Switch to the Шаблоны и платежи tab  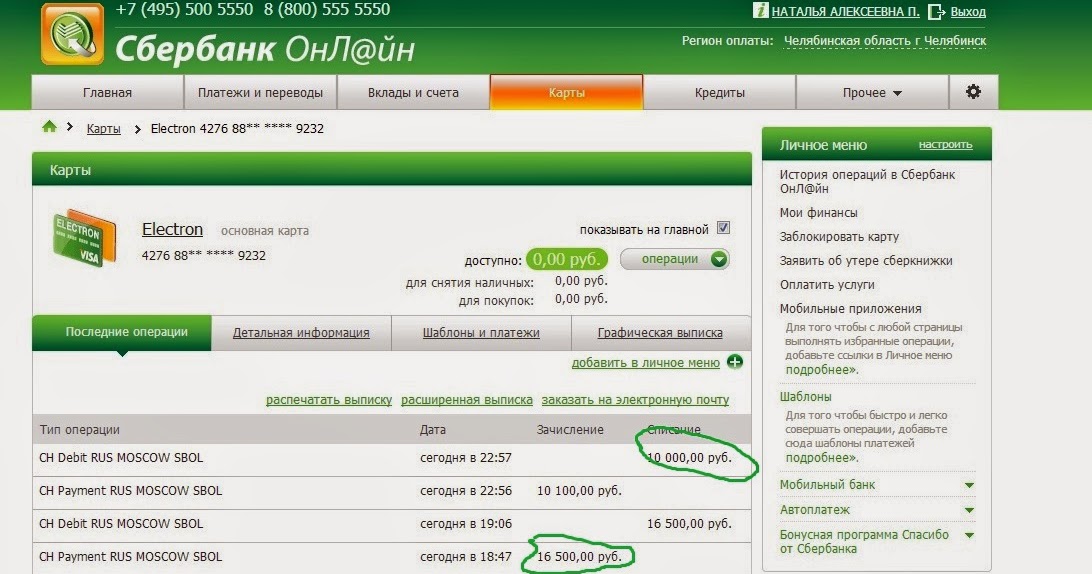point(481,333)
